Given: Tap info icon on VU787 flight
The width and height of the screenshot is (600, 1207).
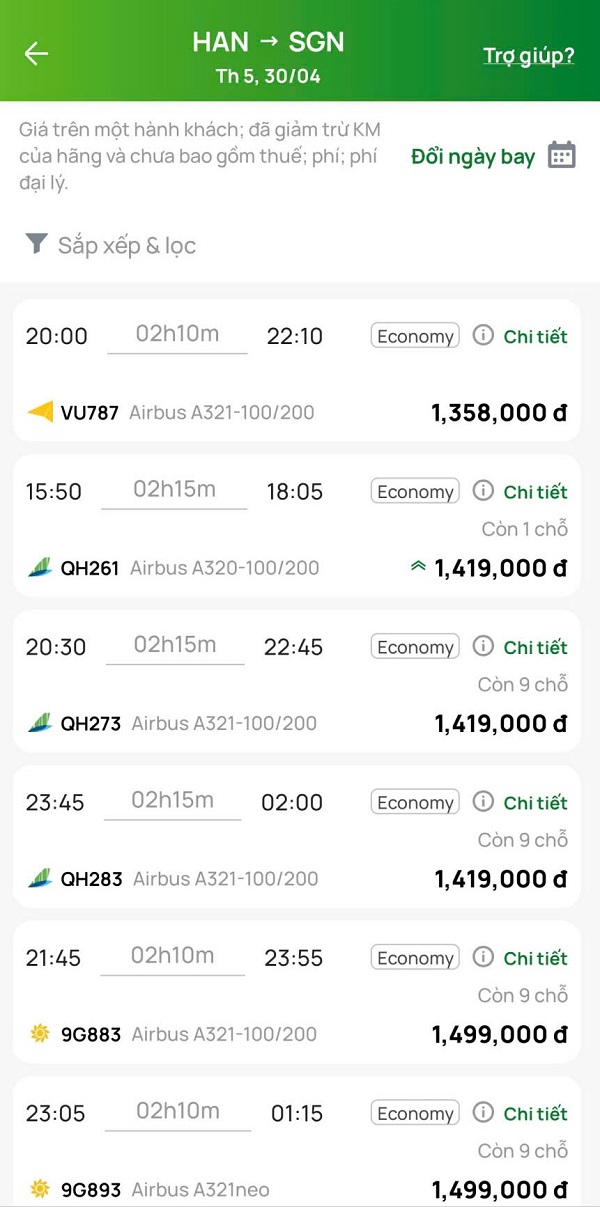Looking at the screenshot, I should tap(483, 336).
